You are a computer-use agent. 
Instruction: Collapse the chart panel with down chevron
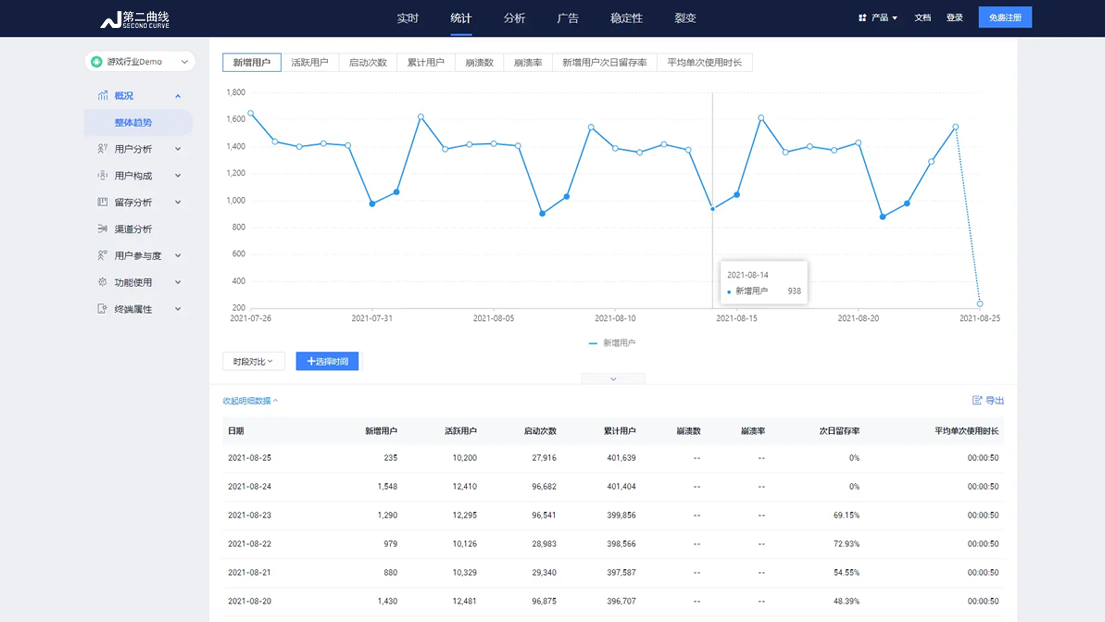[x=613, y=379]
